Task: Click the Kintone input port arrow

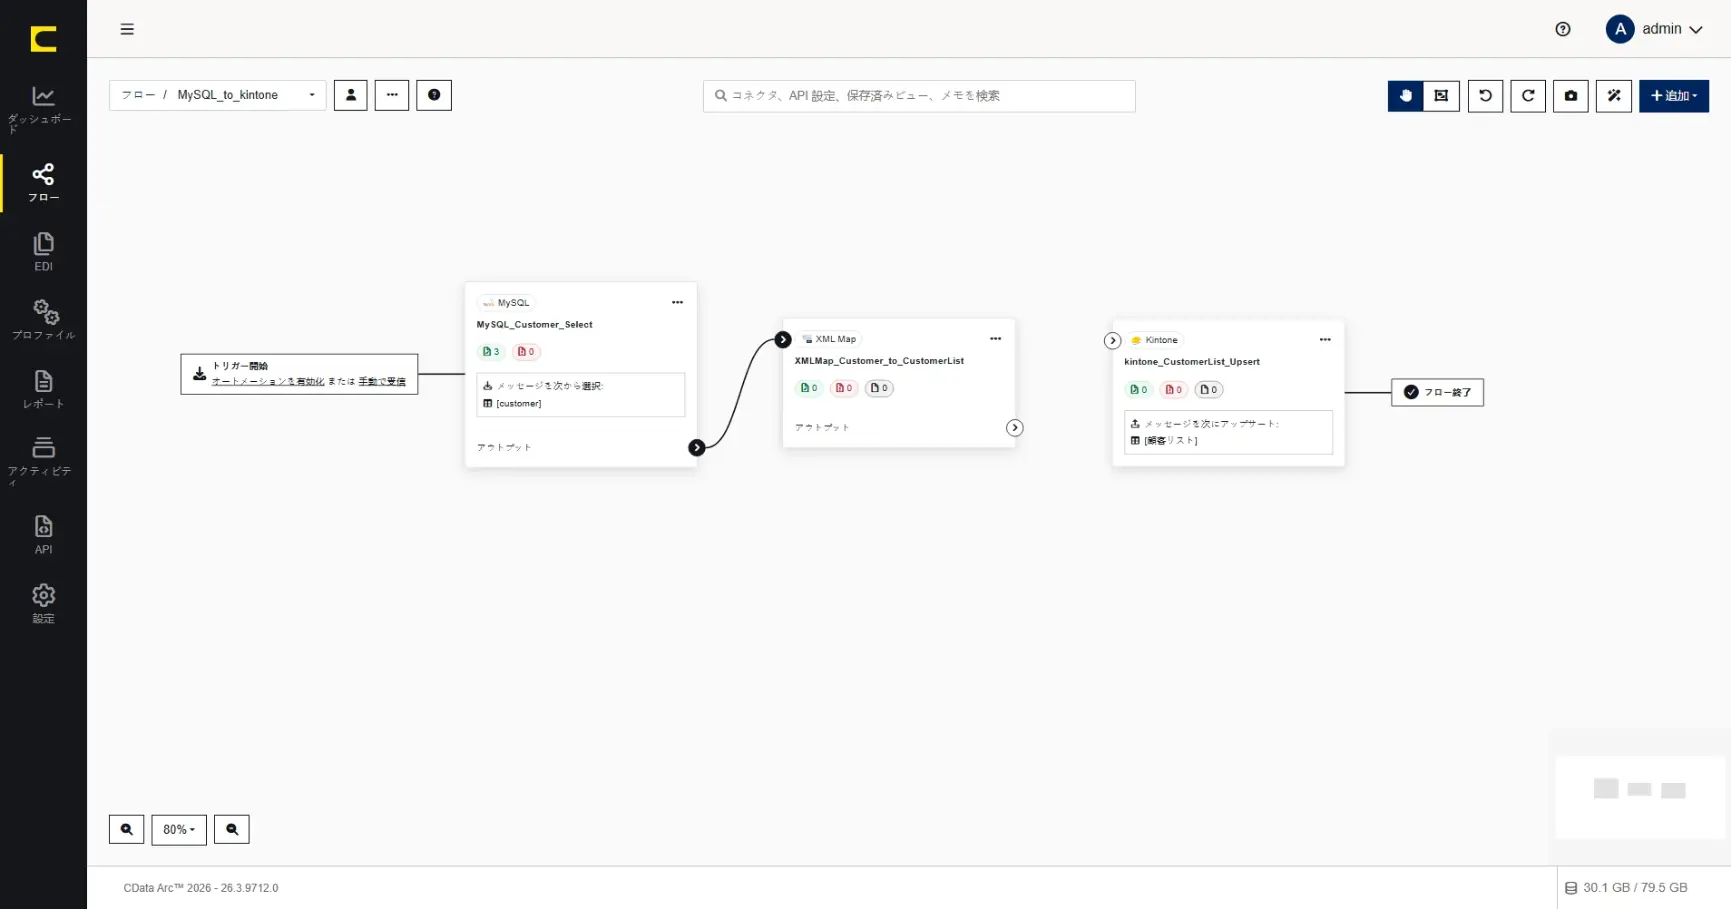Action: tap(1113, 341)
